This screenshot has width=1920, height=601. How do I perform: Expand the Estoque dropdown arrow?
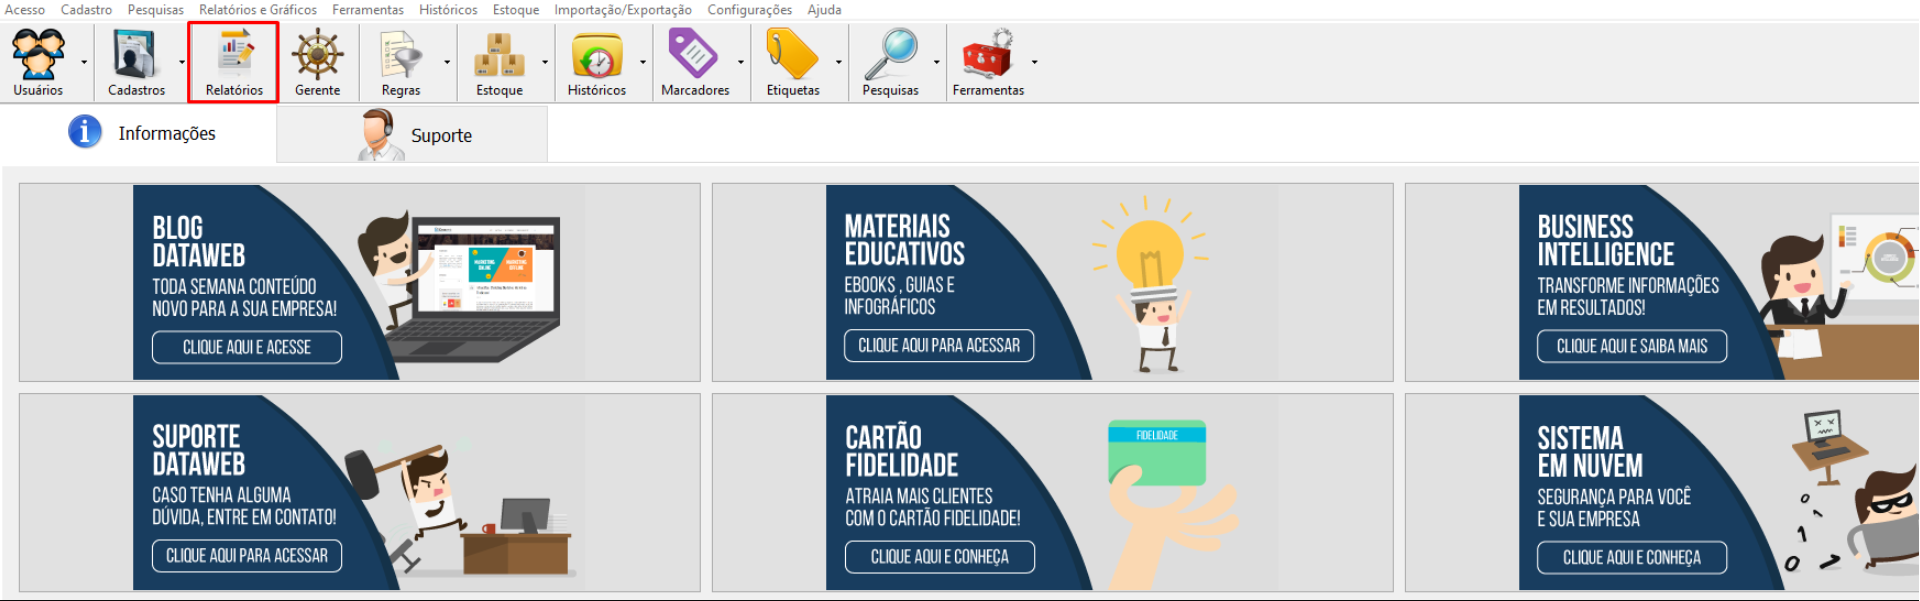(x=545, y=62)
